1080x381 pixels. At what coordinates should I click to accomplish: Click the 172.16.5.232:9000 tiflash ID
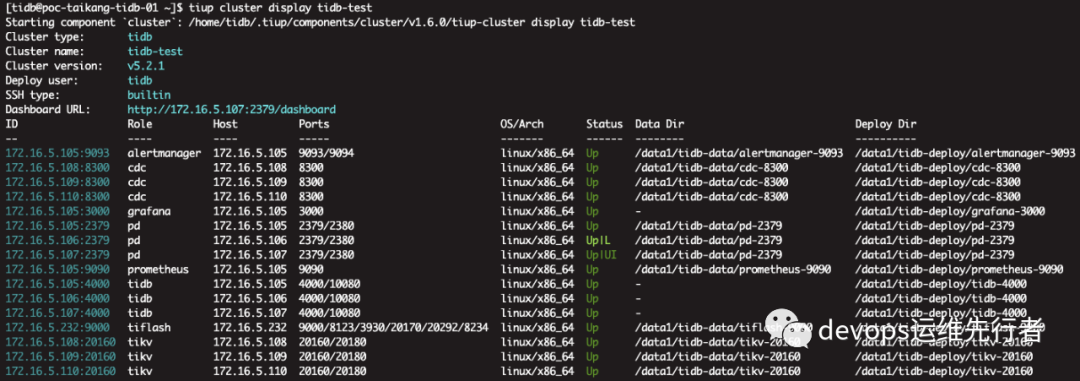[x=58, y=327]
